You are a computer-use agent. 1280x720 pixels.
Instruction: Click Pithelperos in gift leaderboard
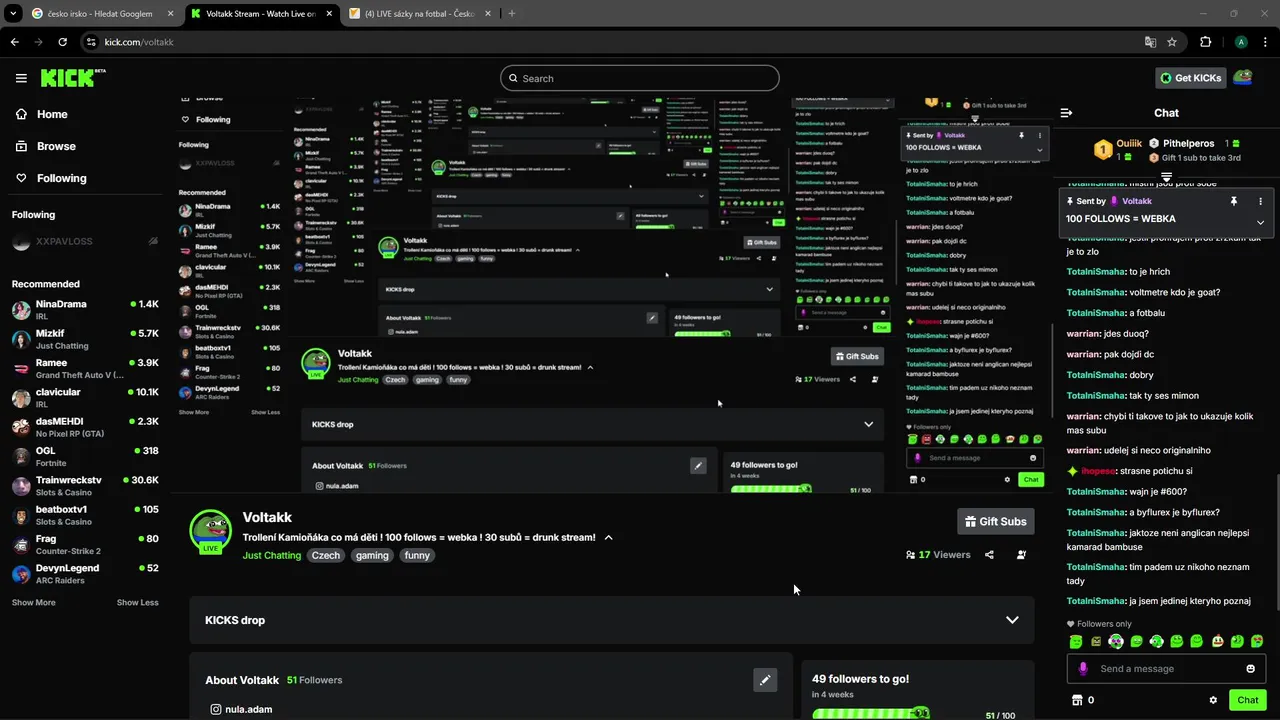1188,143
